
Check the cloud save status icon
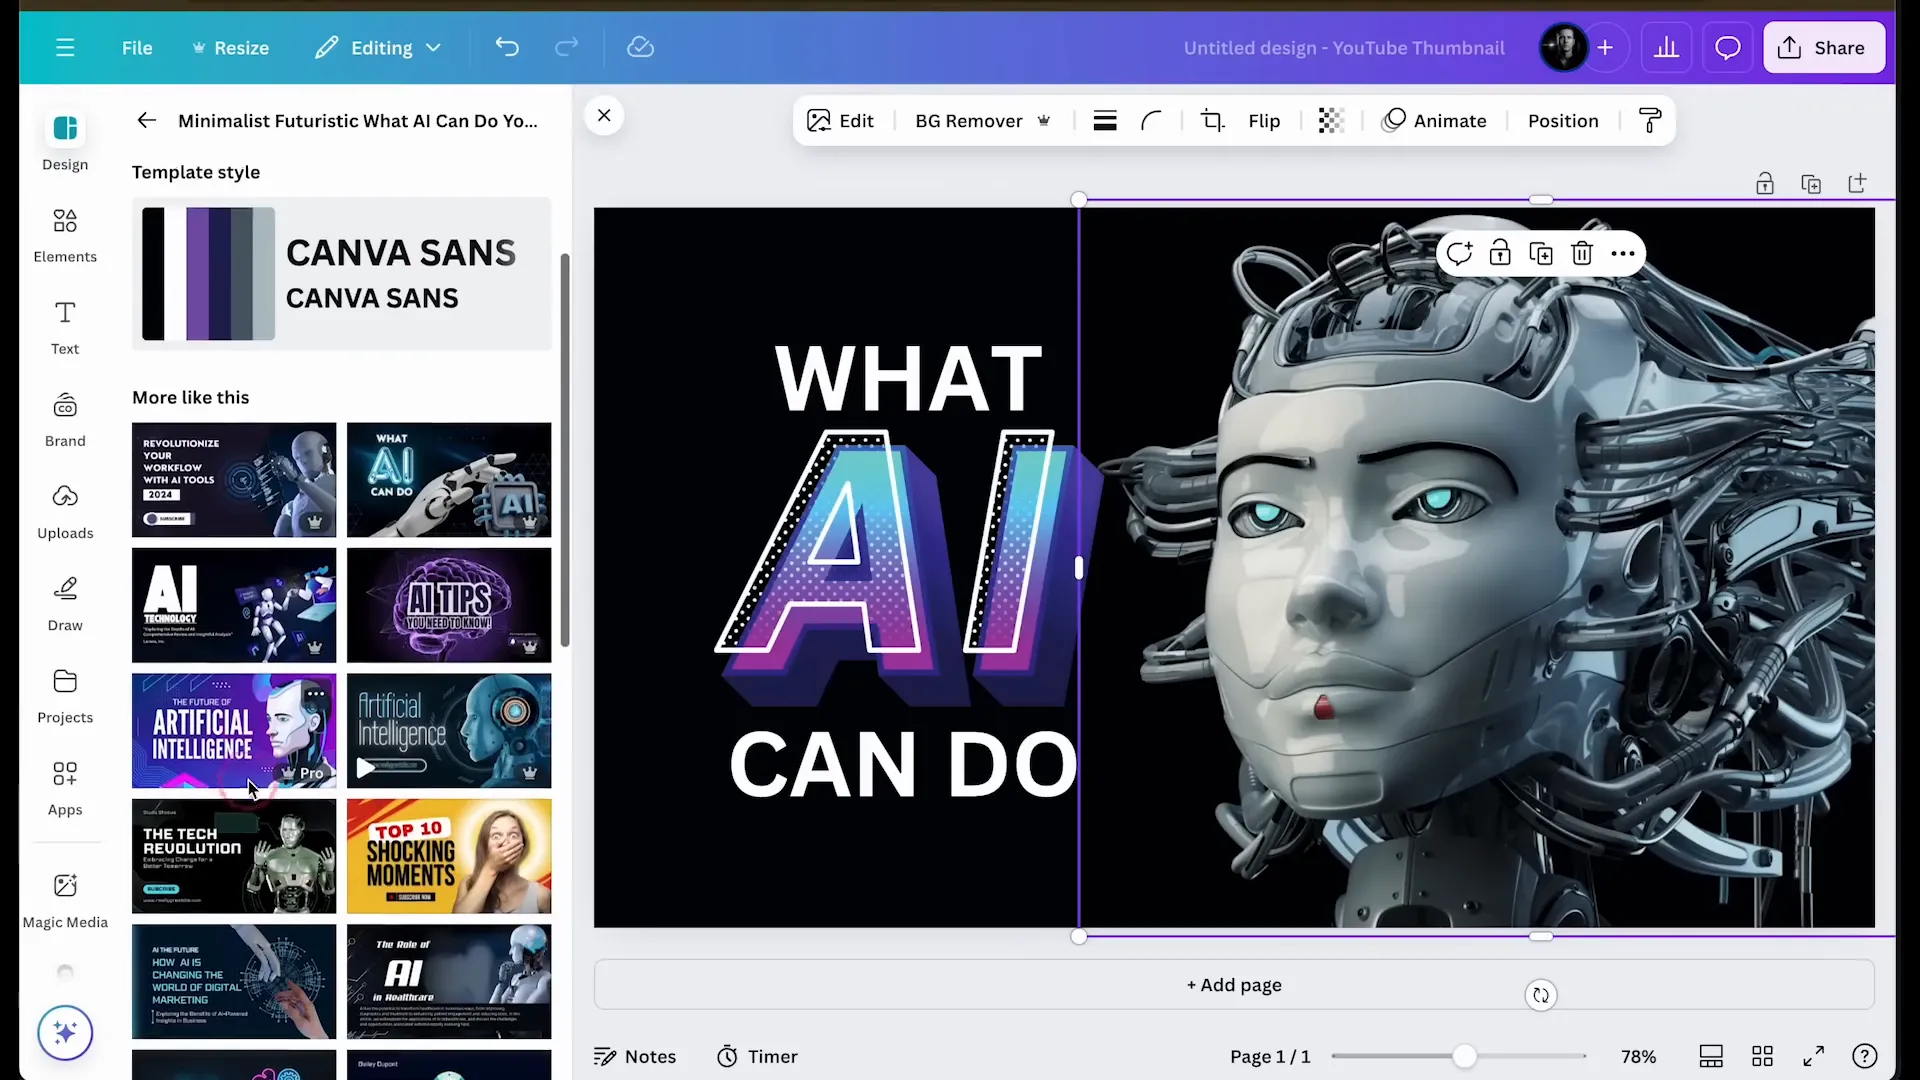tap(640, 47)
